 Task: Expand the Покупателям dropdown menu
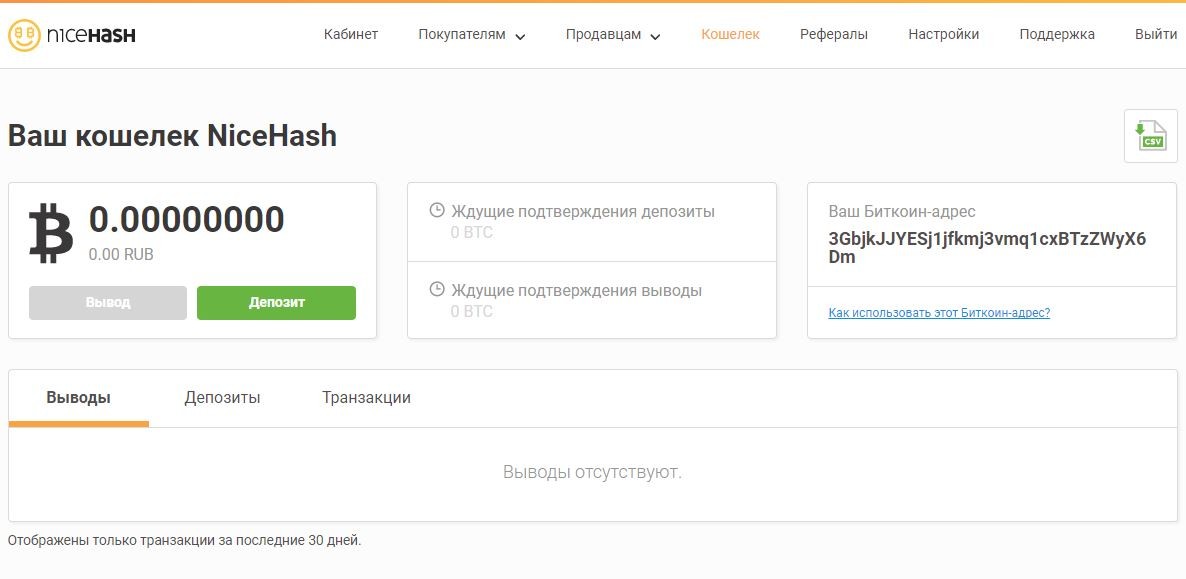472,35
